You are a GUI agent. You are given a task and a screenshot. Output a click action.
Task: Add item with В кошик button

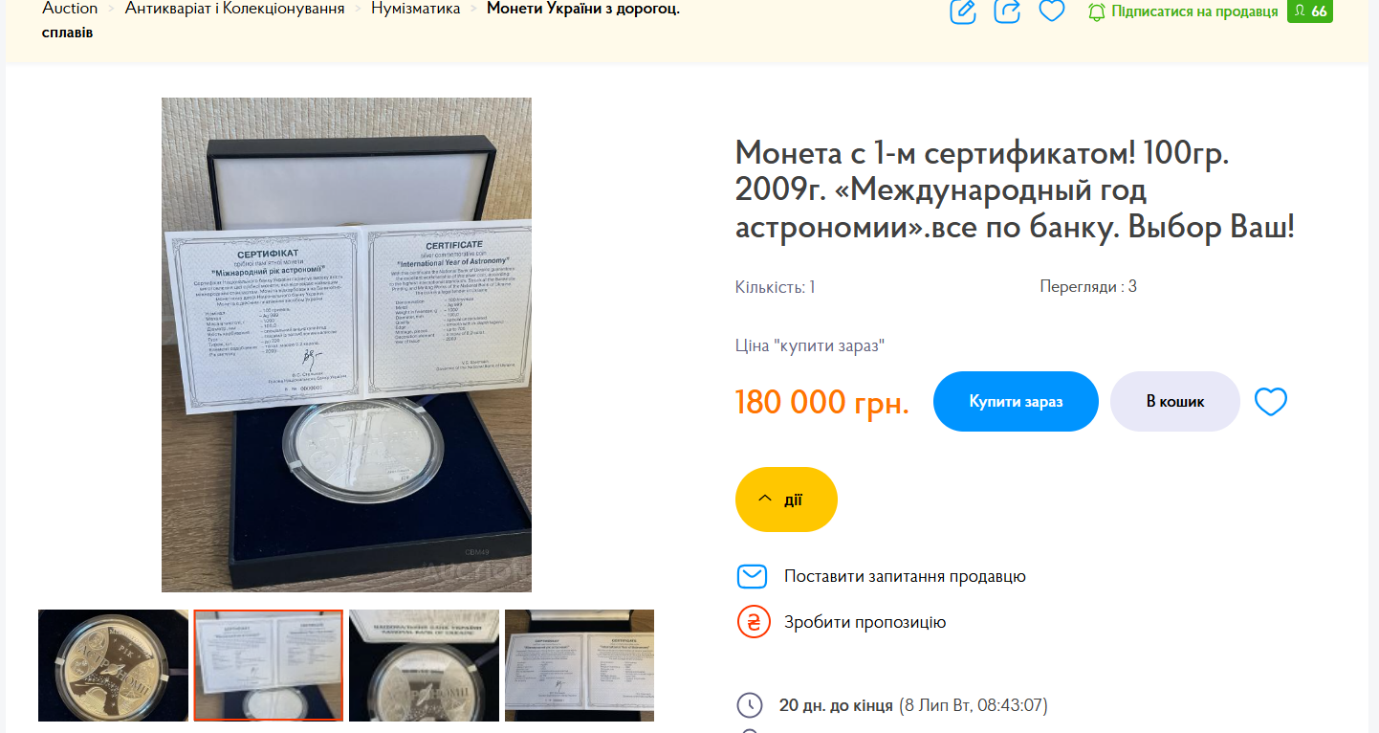(x=1175, y=401)
